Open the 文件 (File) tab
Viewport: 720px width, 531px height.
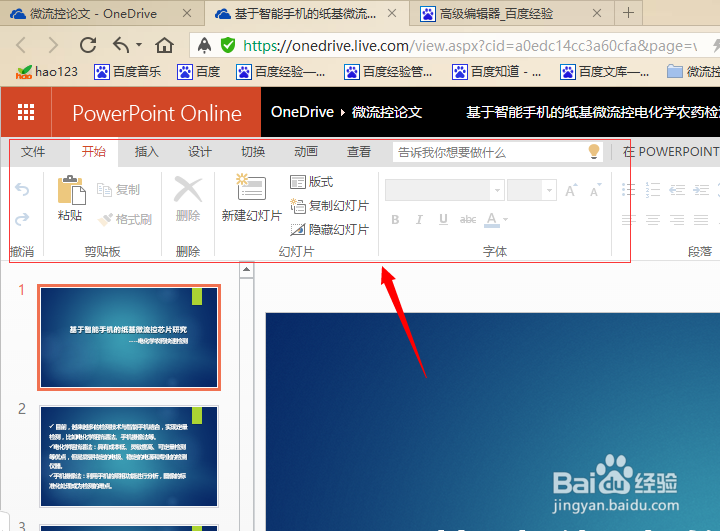[33, 152]
